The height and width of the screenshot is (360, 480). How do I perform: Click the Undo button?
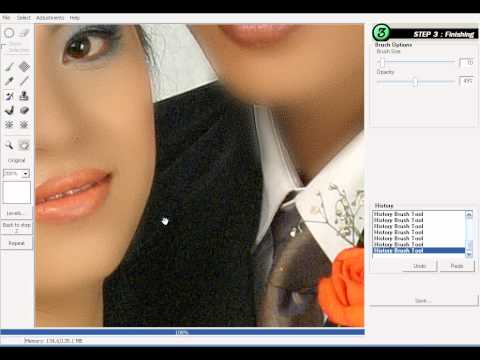pyautogui.click(x=420, y=266)
